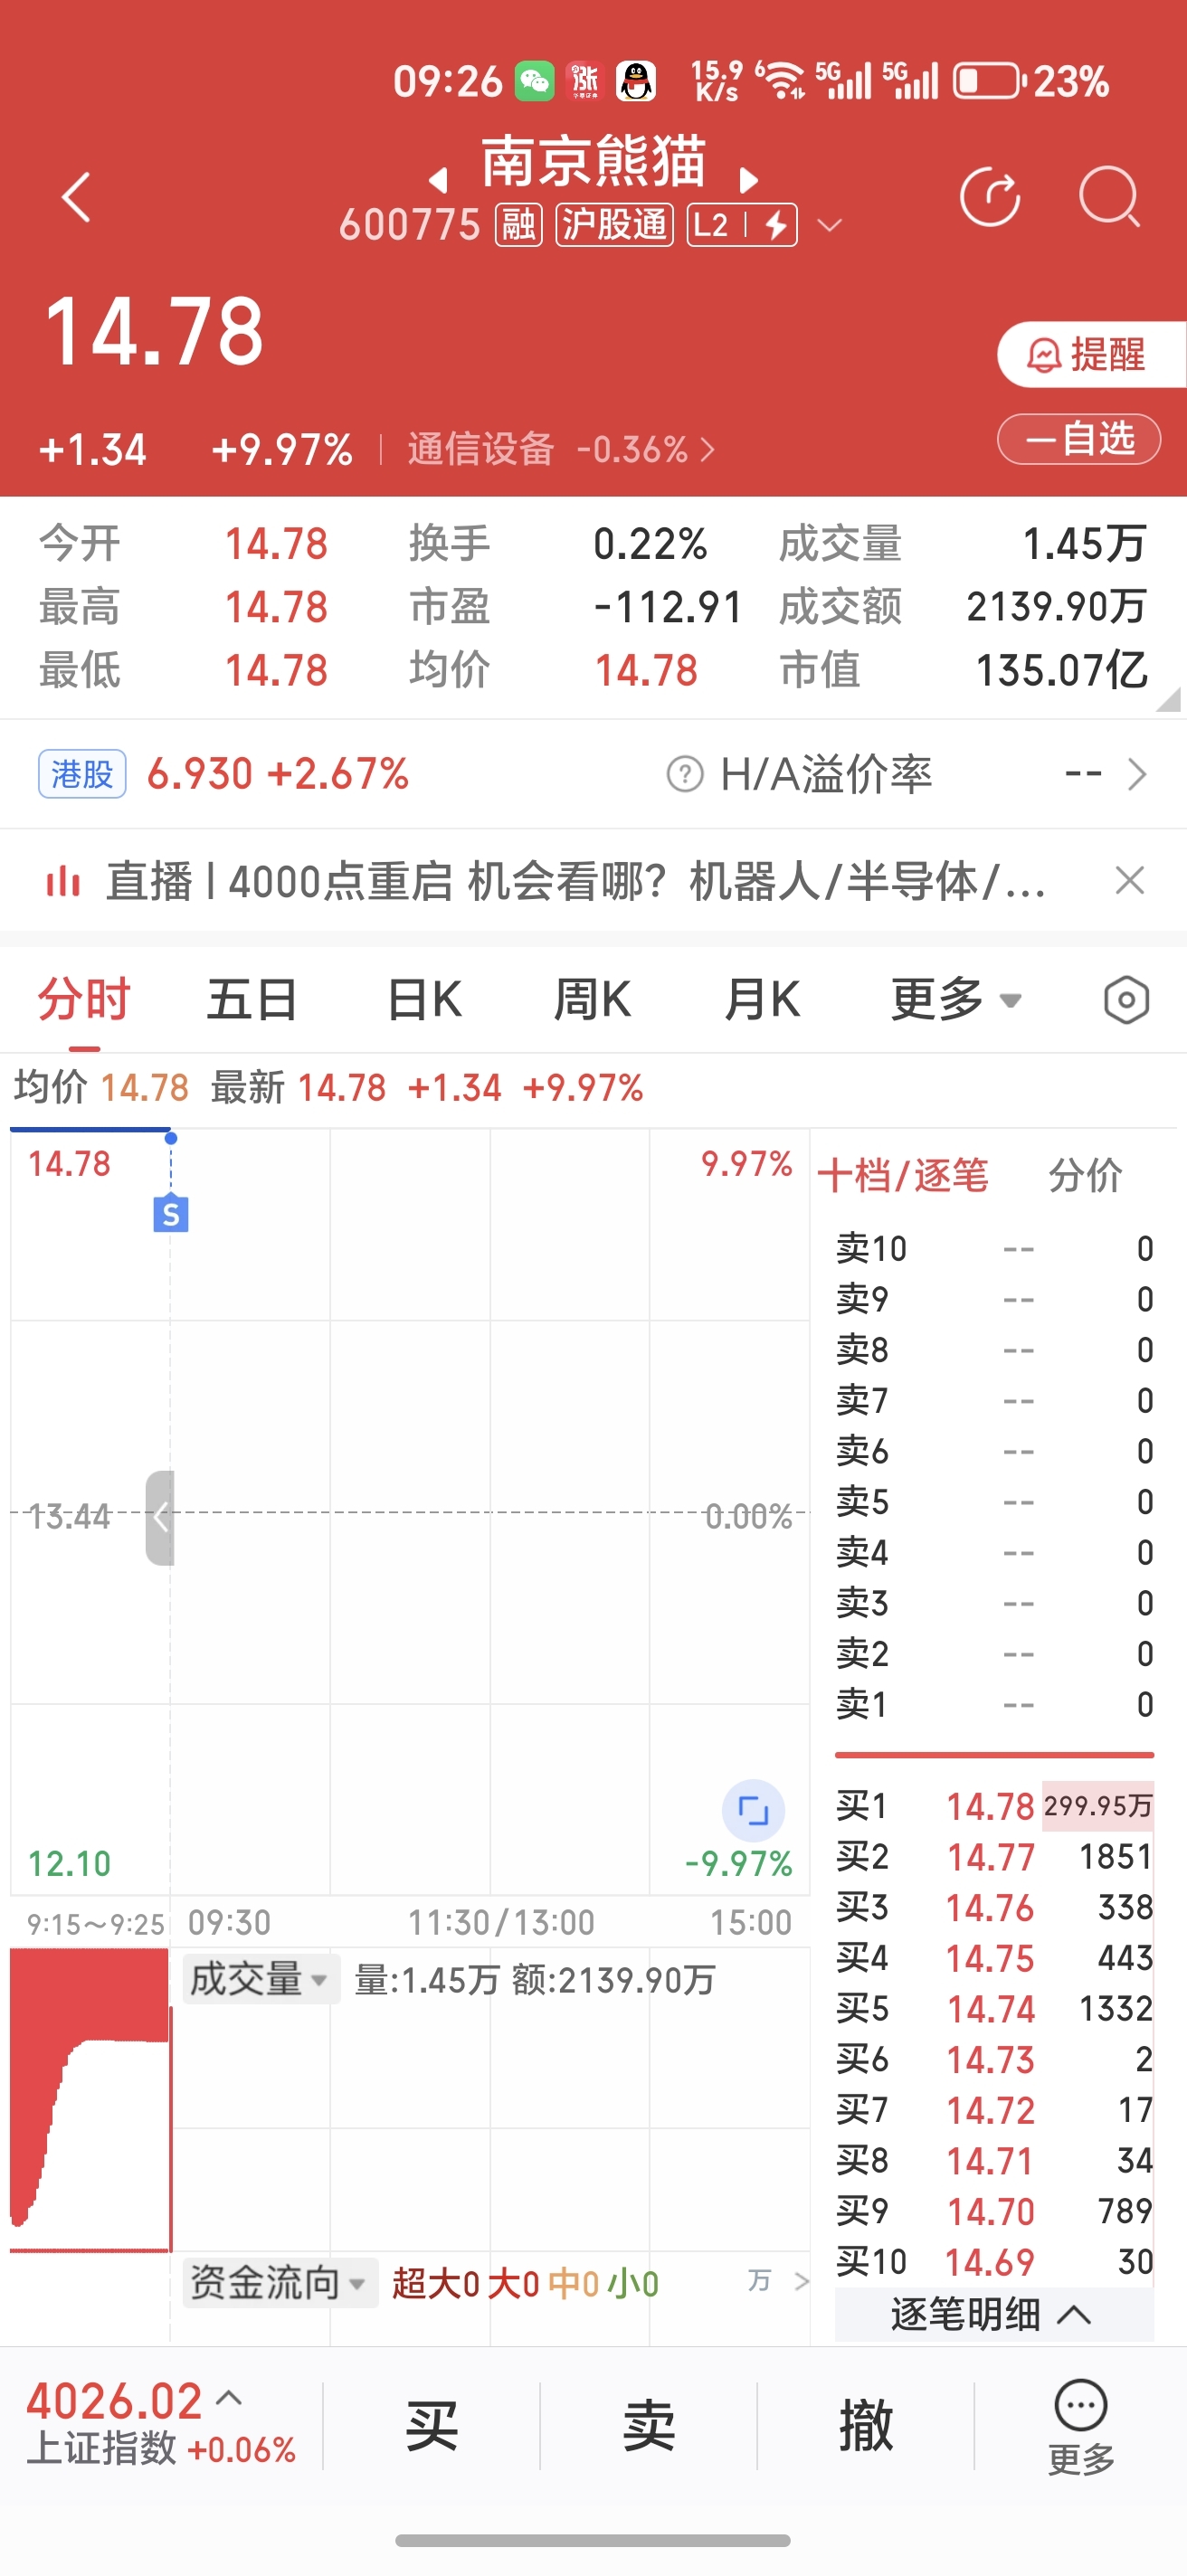The height and width of the screenshot is (2576, 1187).
Task: Switch to 月K tab
Action: pos(762,999)
